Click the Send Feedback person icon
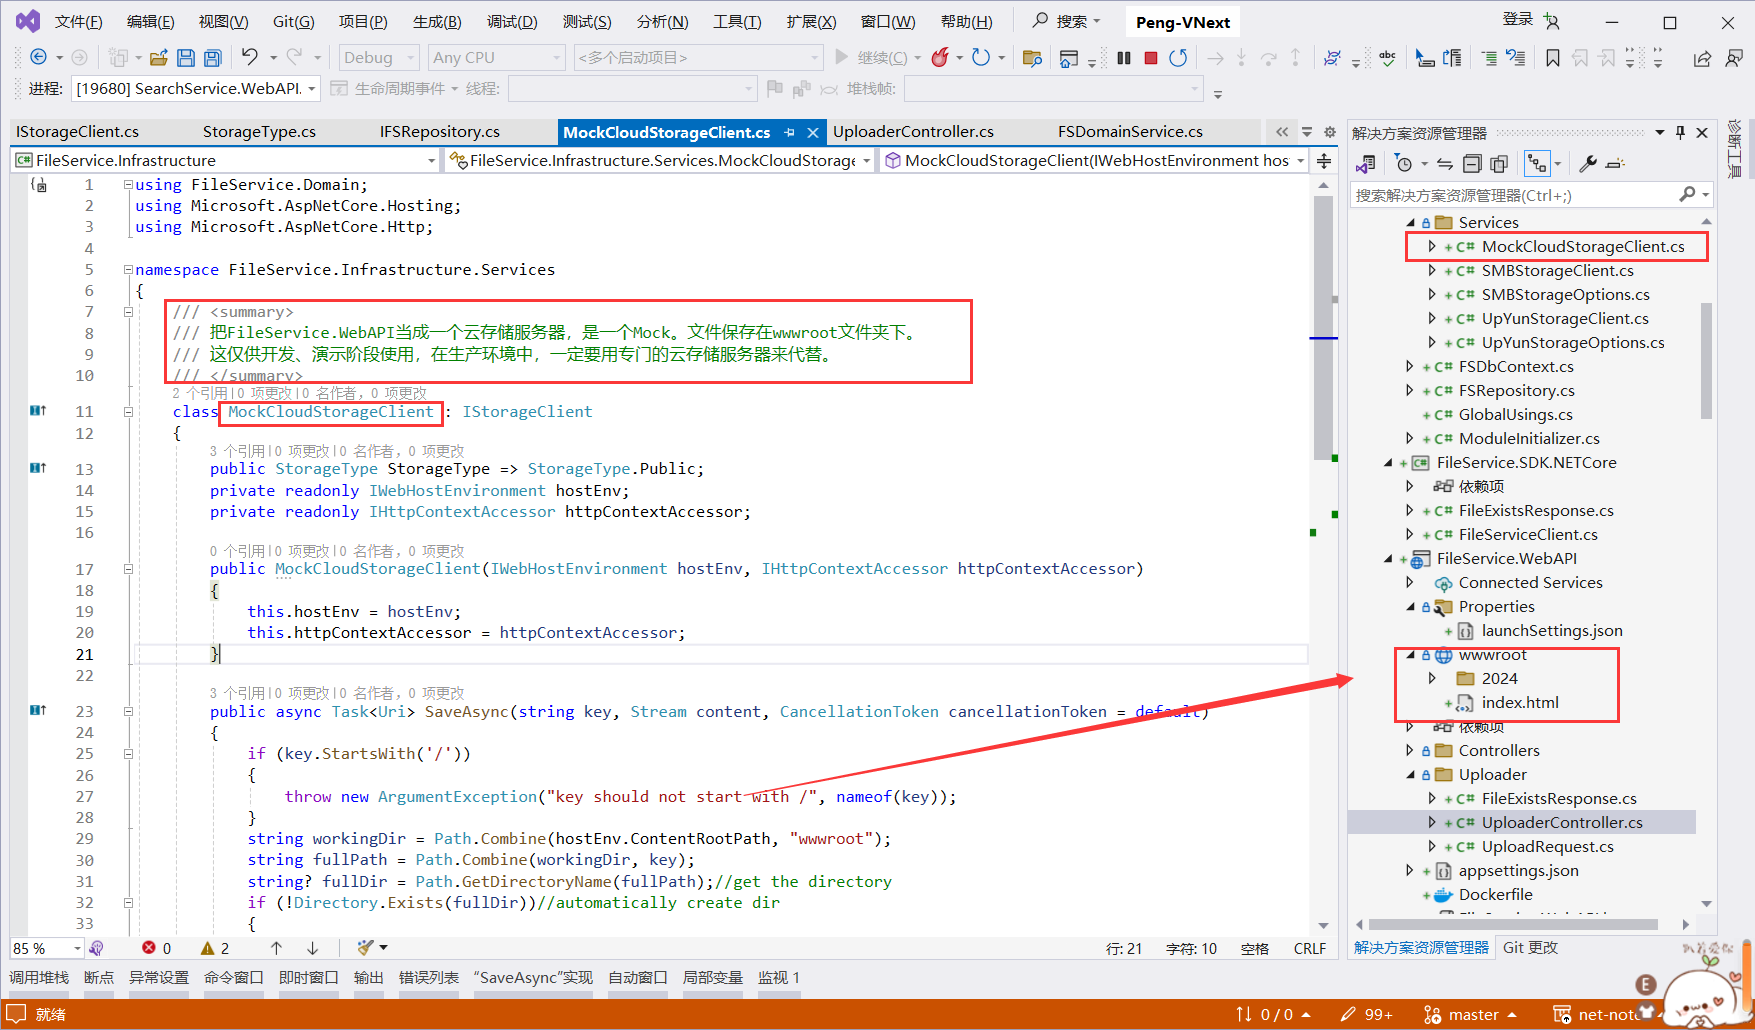The height and width of the screenshot is (1030, 1755). [1733, 58]
